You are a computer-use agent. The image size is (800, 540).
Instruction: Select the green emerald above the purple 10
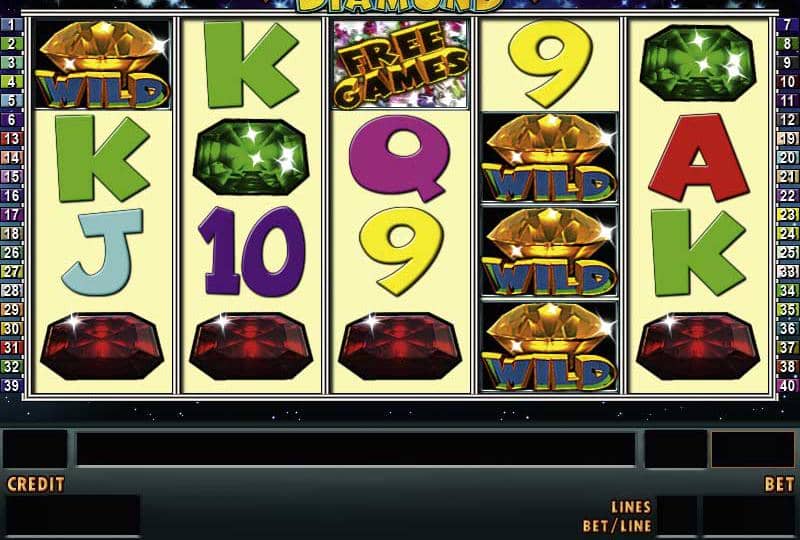click(x=251, y=157)
